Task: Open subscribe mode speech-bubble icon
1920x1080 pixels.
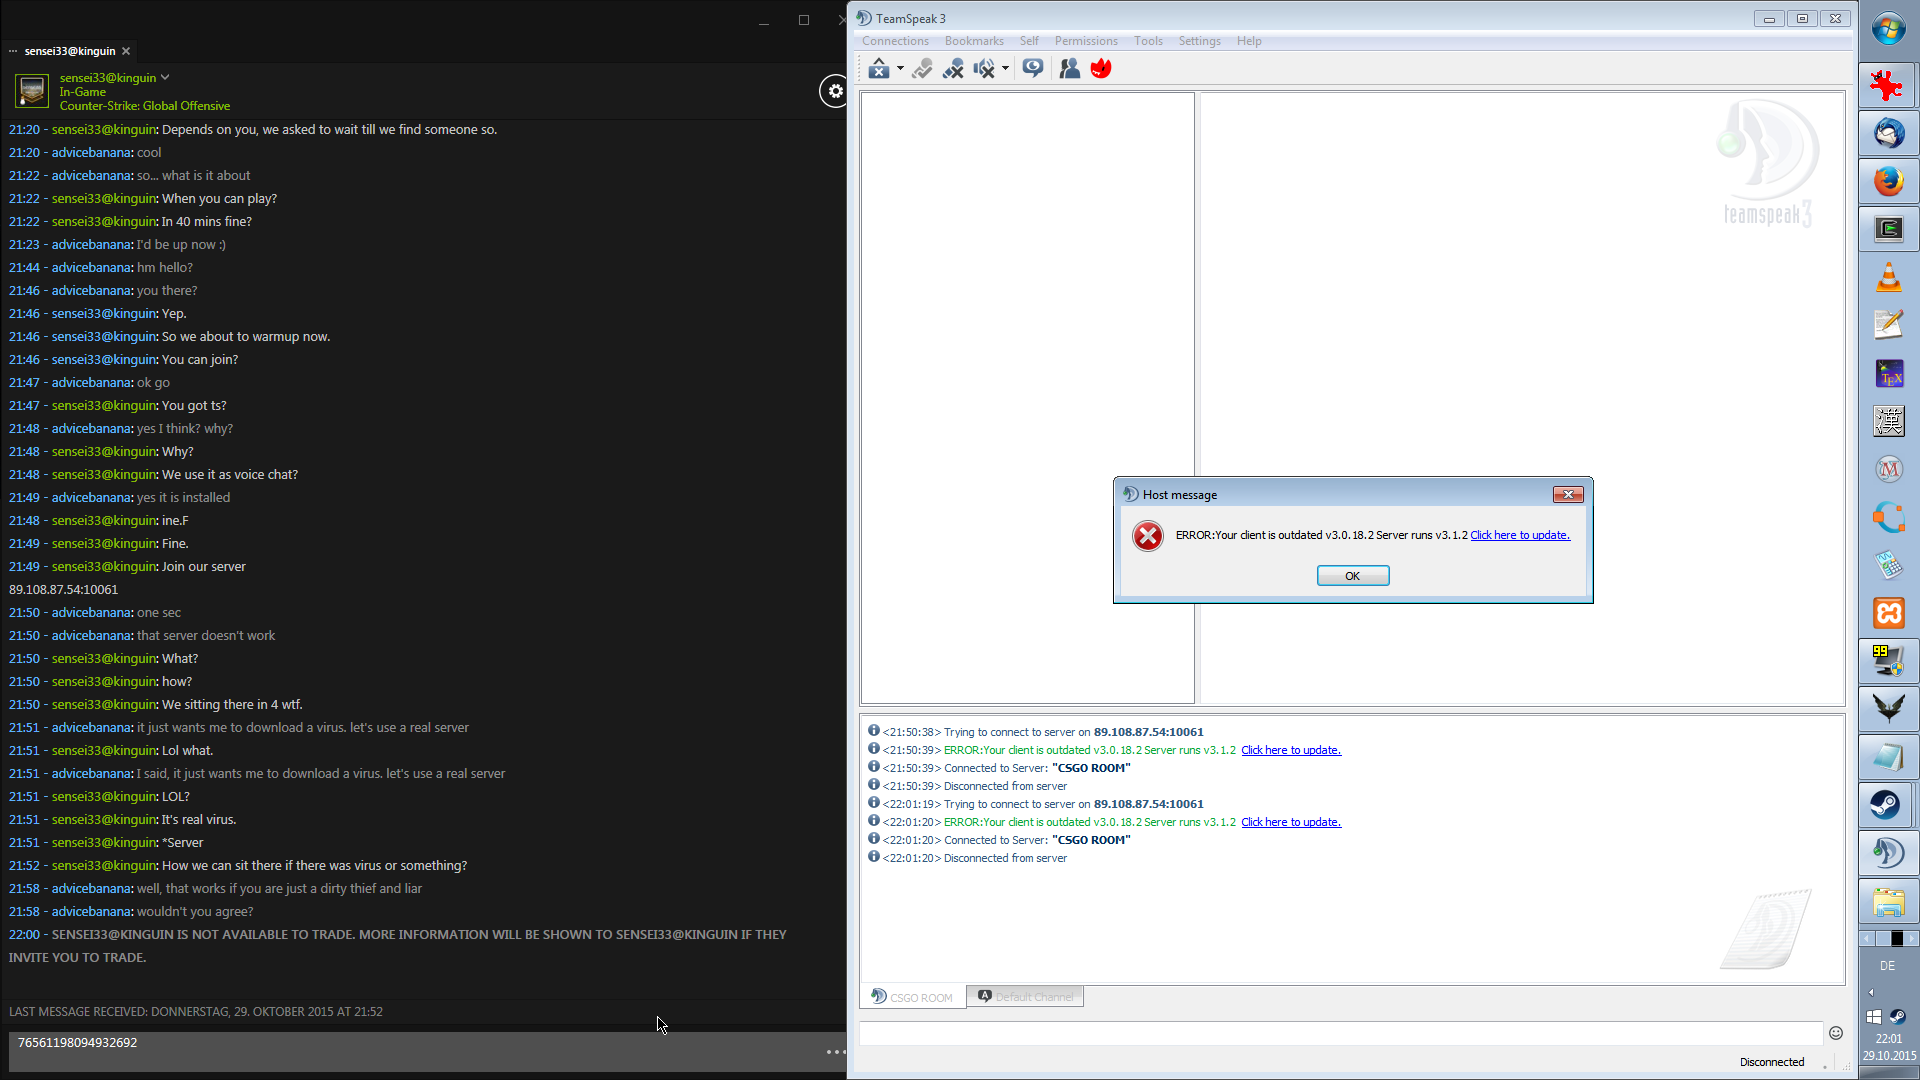Action: point(1033,68)
